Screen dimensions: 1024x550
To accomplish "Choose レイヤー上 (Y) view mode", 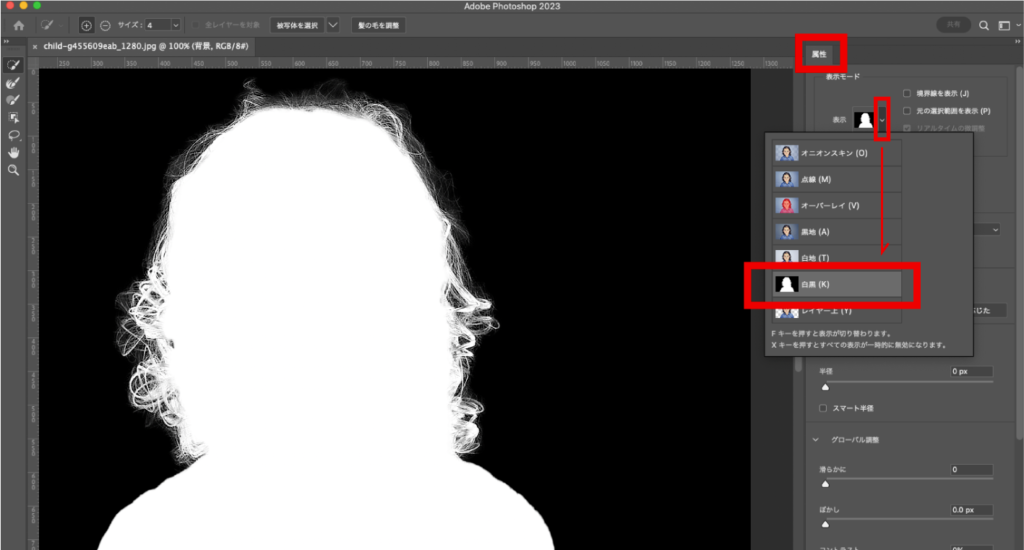I will (x=836, y=312).
